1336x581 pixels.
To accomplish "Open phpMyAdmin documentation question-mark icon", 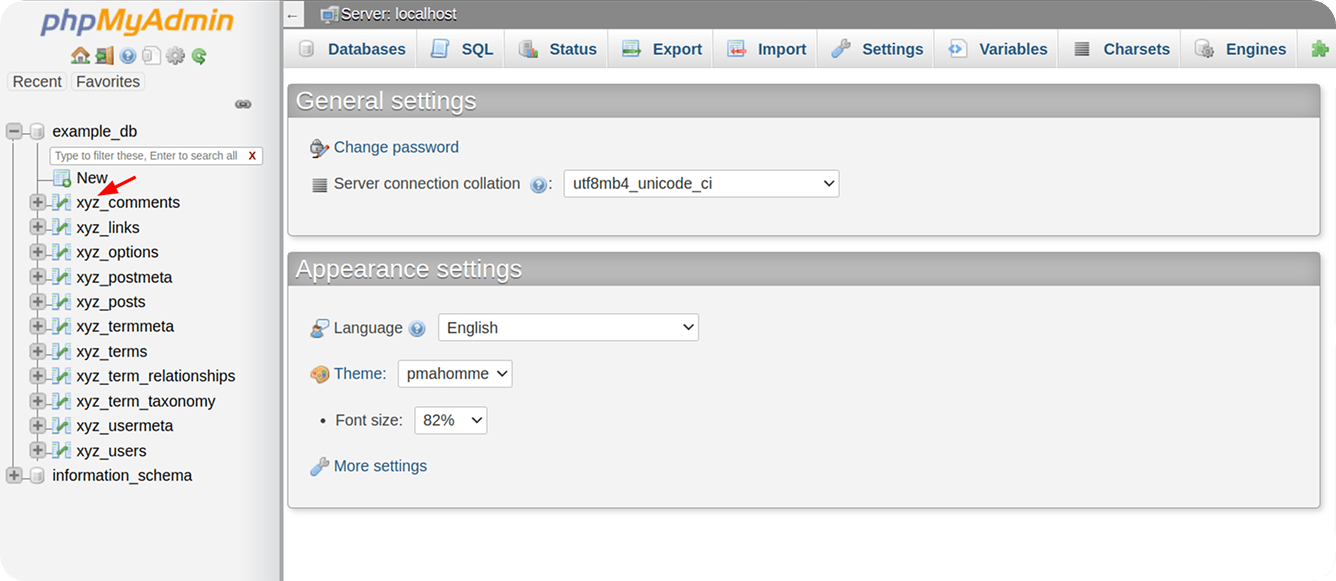I will (128, 56).
